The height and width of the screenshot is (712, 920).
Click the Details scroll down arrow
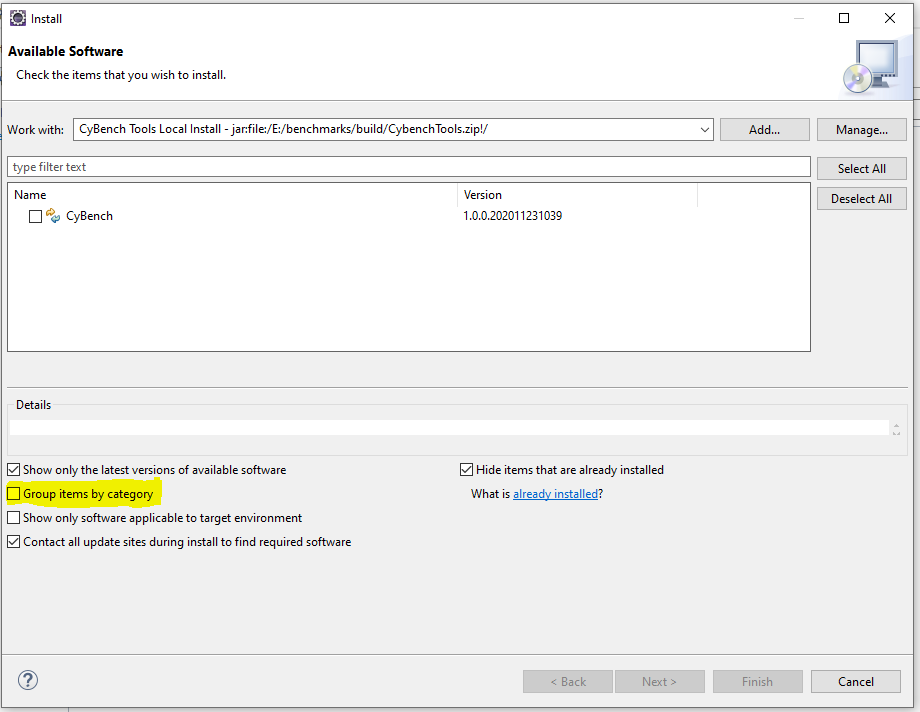point(896,433)
